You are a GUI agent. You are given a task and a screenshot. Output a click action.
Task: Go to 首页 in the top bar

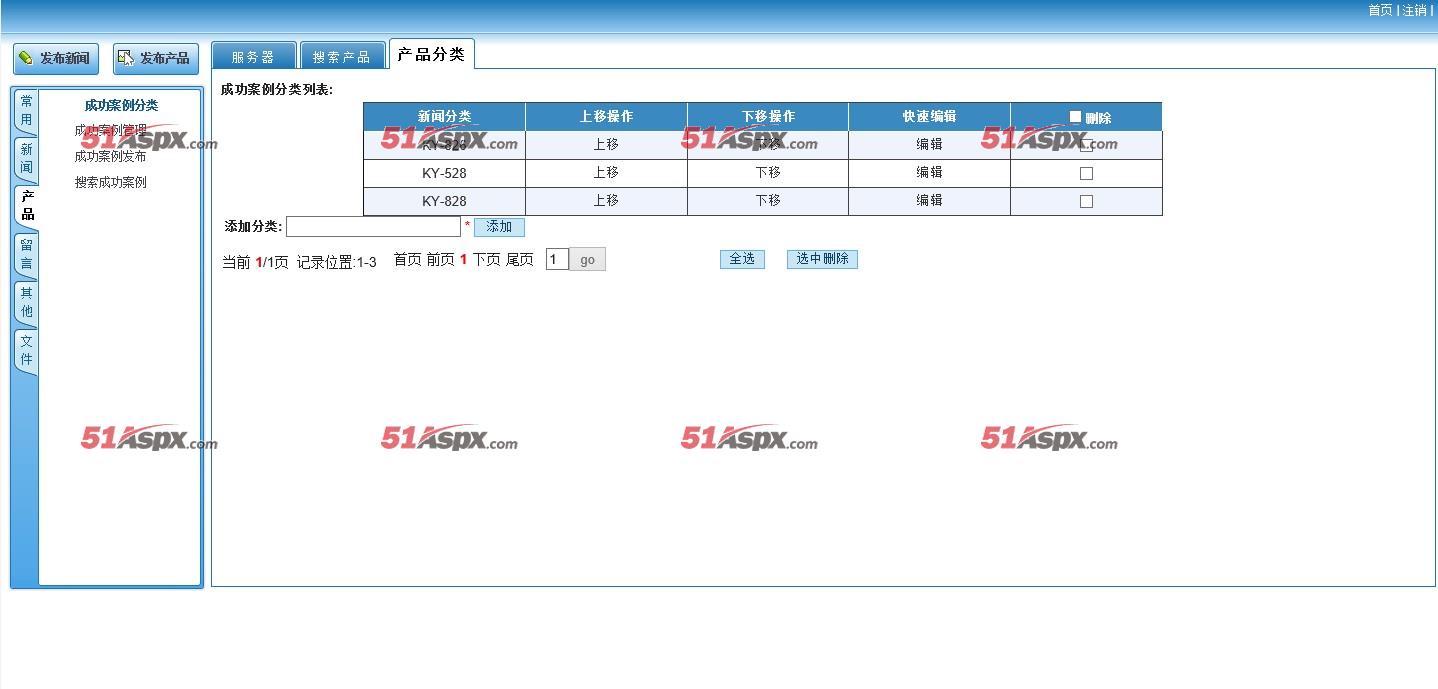coord(1380,10)
